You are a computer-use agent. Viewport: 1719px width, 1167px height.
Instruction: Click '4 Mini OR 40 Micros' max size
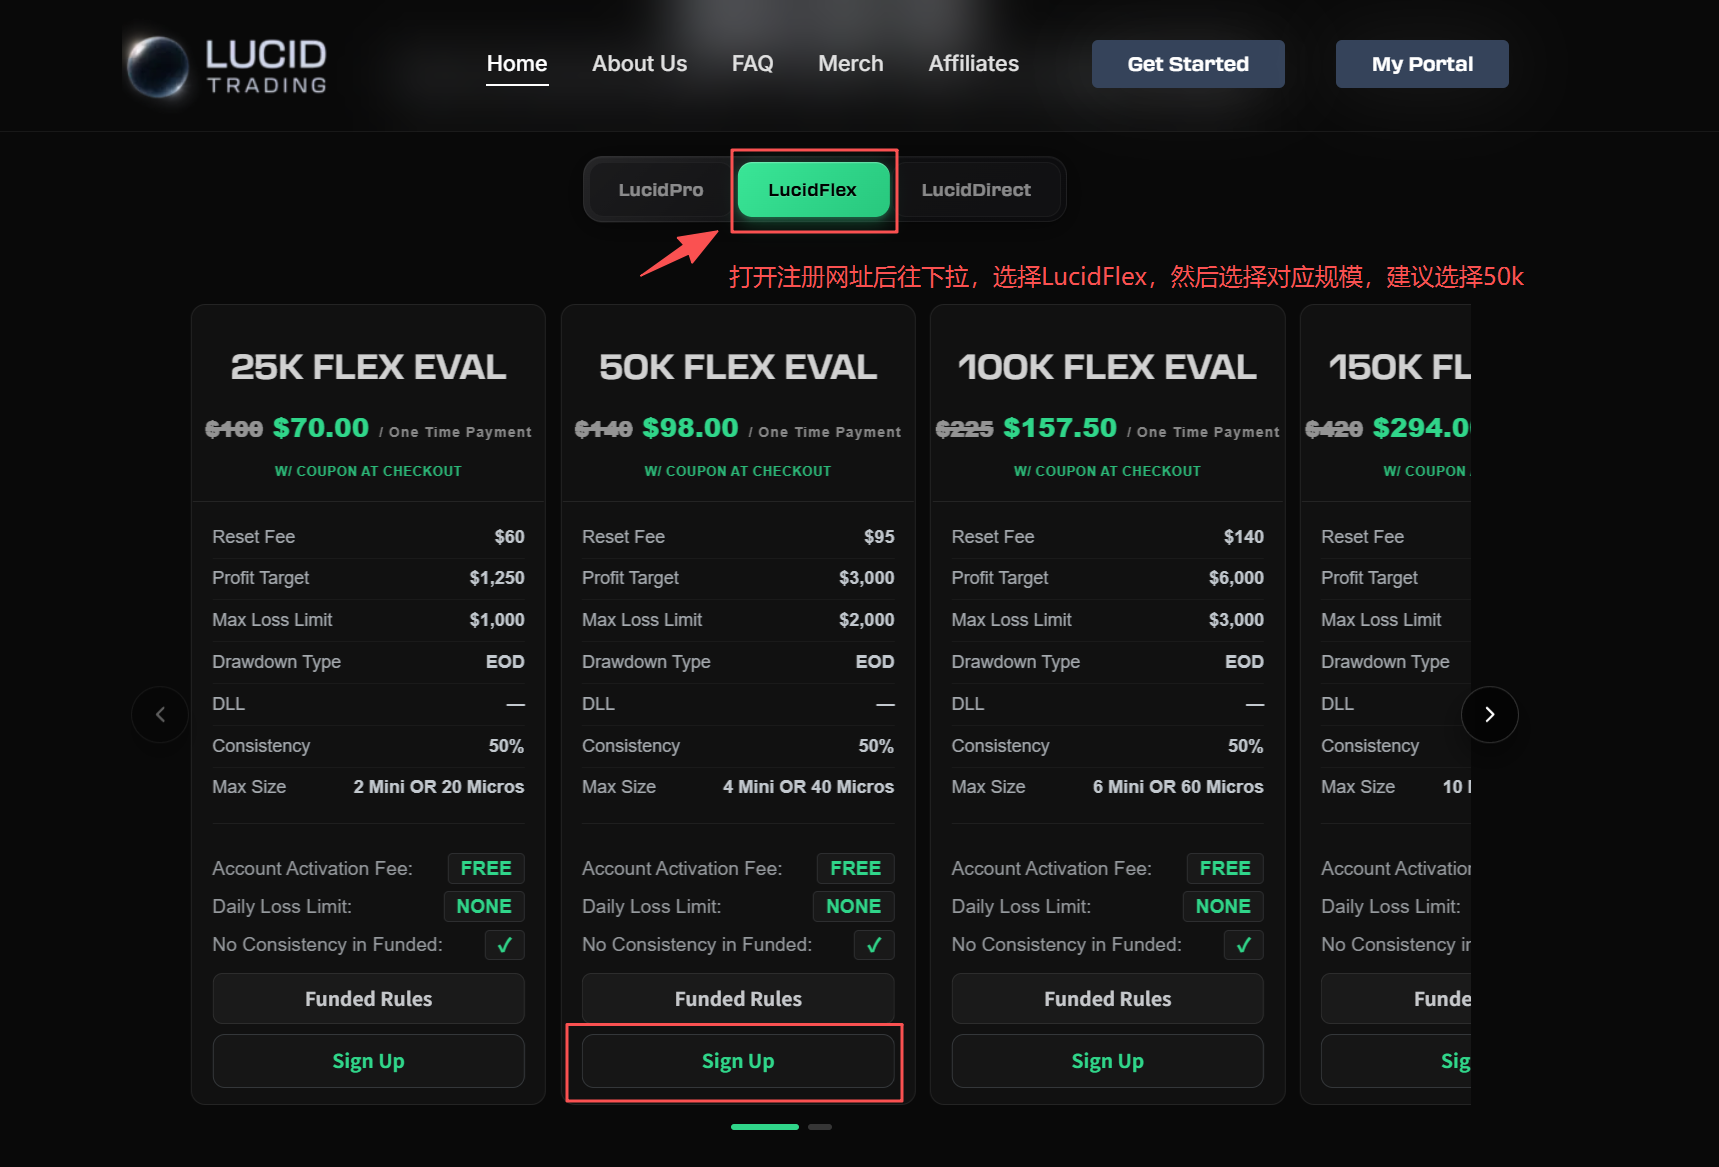(x=808, y=787)
